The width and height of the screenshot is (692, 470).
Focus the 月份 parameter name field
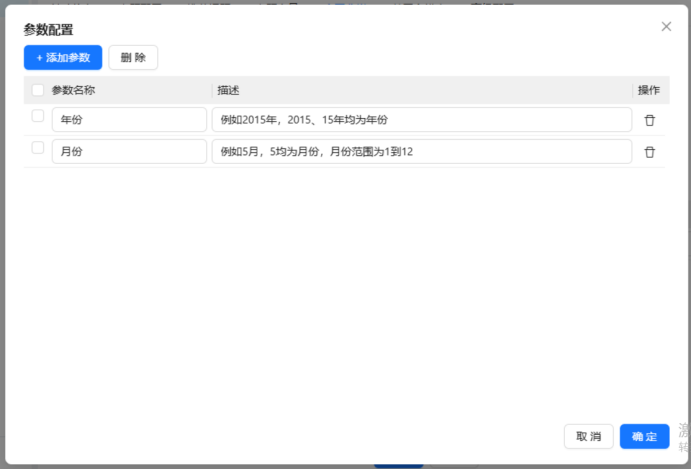128,152
